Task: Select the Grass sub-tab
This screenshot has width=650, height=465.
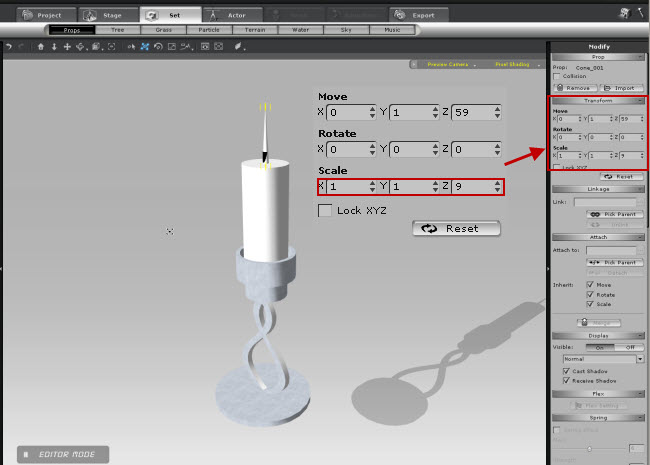Action: [x=164, y=30]
